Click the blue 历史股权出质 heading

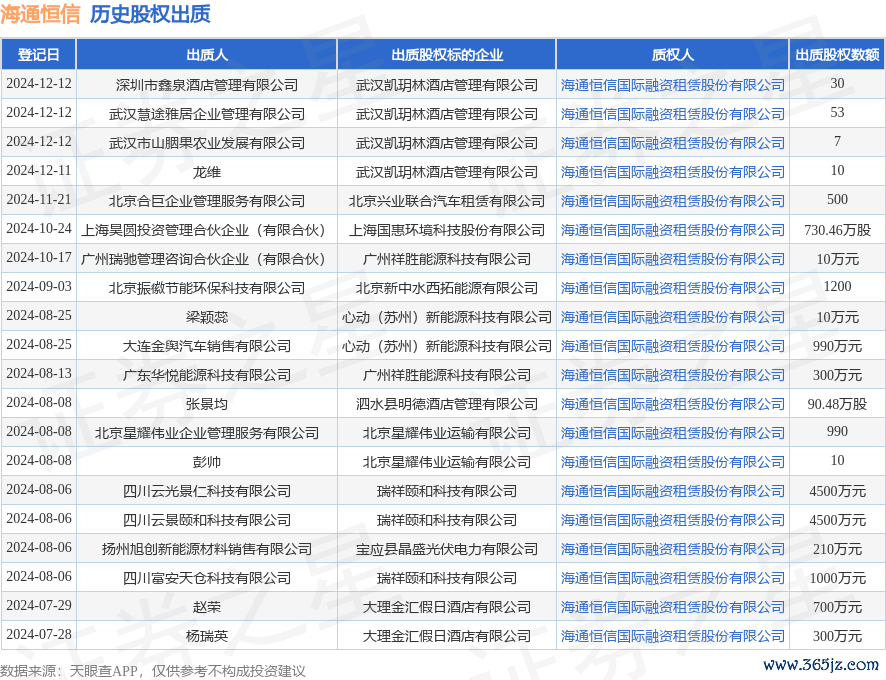(x=150, y=14)
